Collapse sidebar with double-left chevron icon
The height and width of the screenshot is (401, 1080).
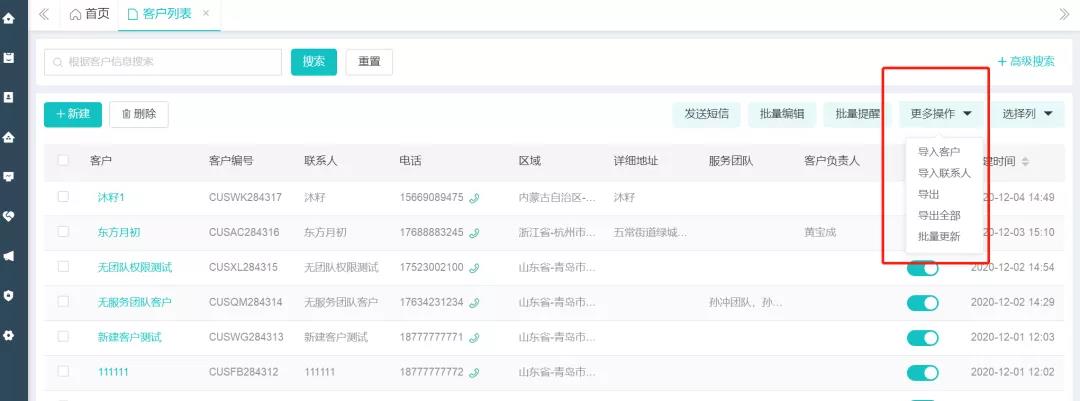44,14
